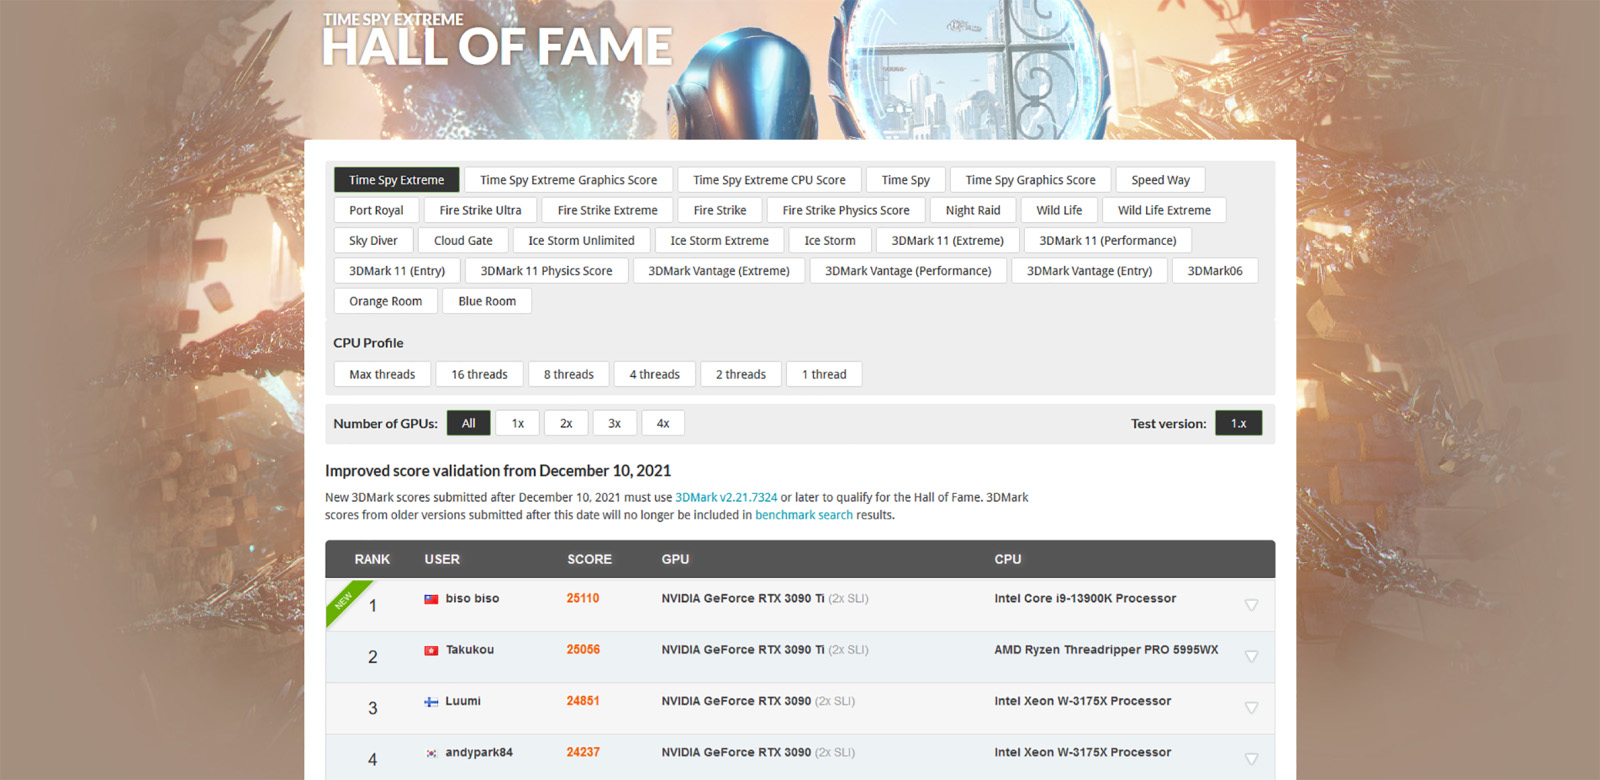Screen dimensions: 1600x780
Task: Click the flag icon beside andypark84
Action: pyautogui.click(x=431, y=753)
